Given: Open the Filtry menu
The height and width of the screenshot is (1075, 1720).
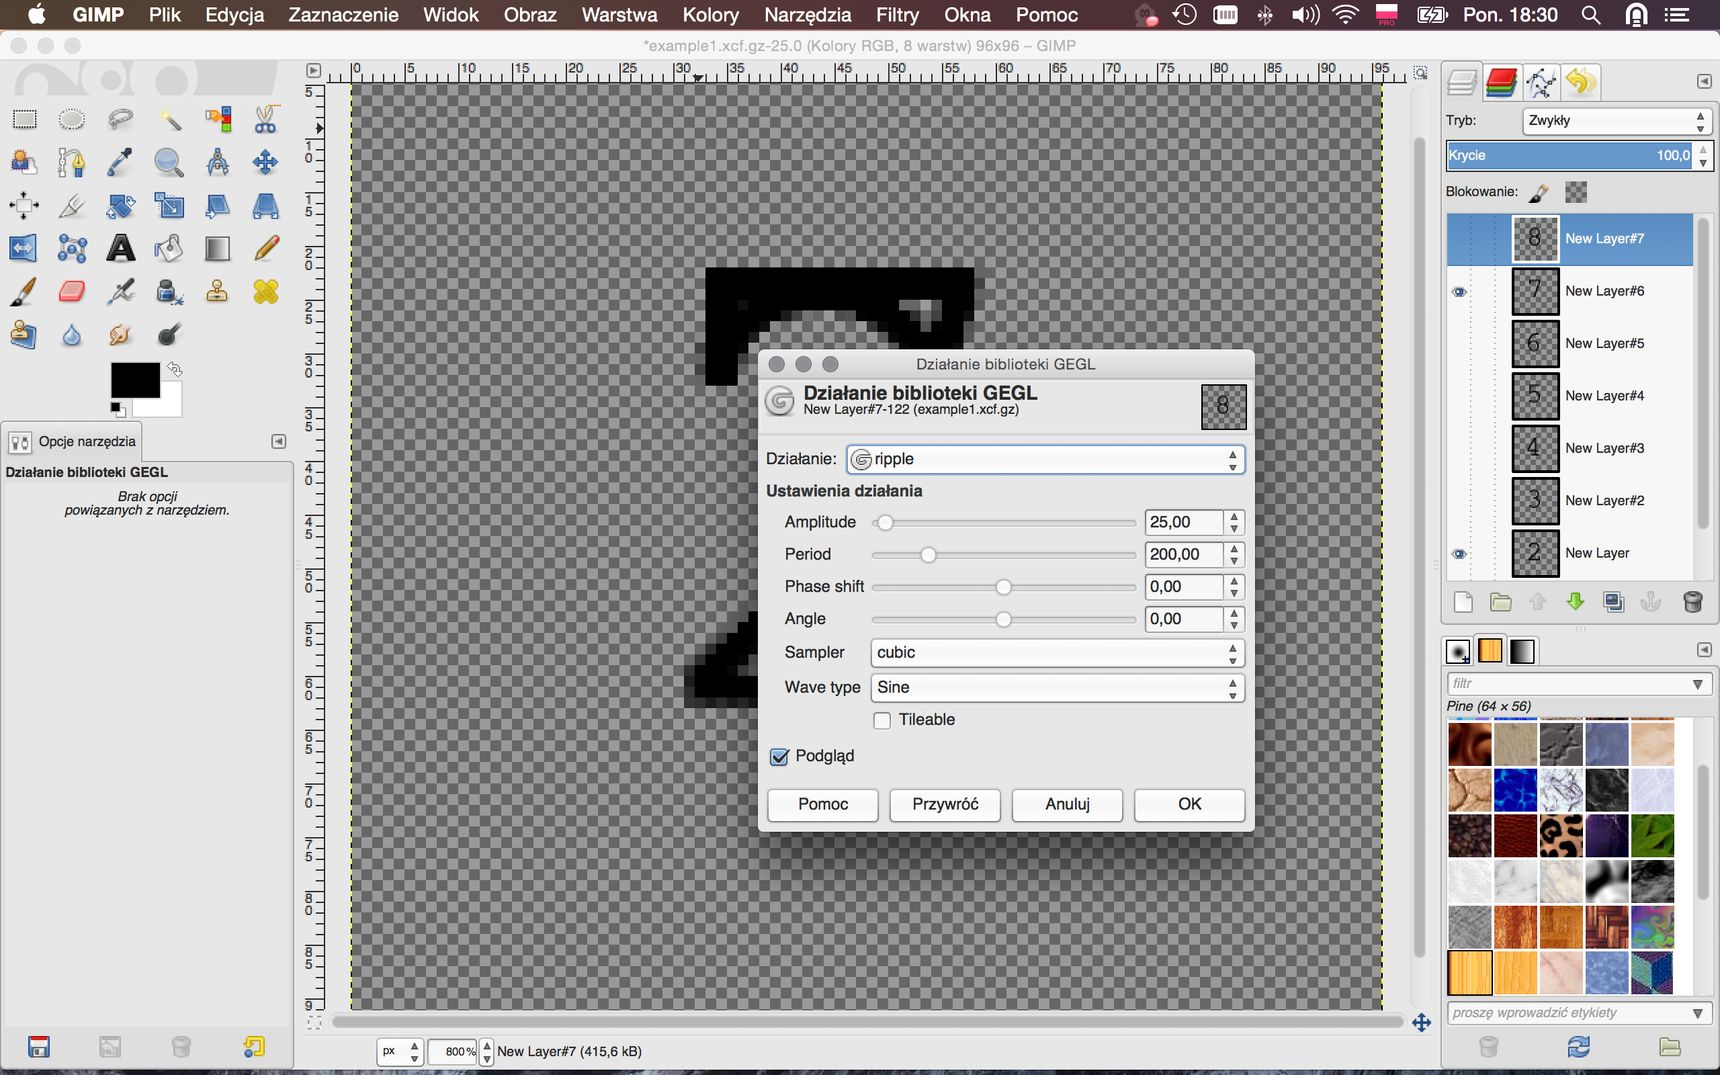Looking at the screenshot, I should 897,15.
